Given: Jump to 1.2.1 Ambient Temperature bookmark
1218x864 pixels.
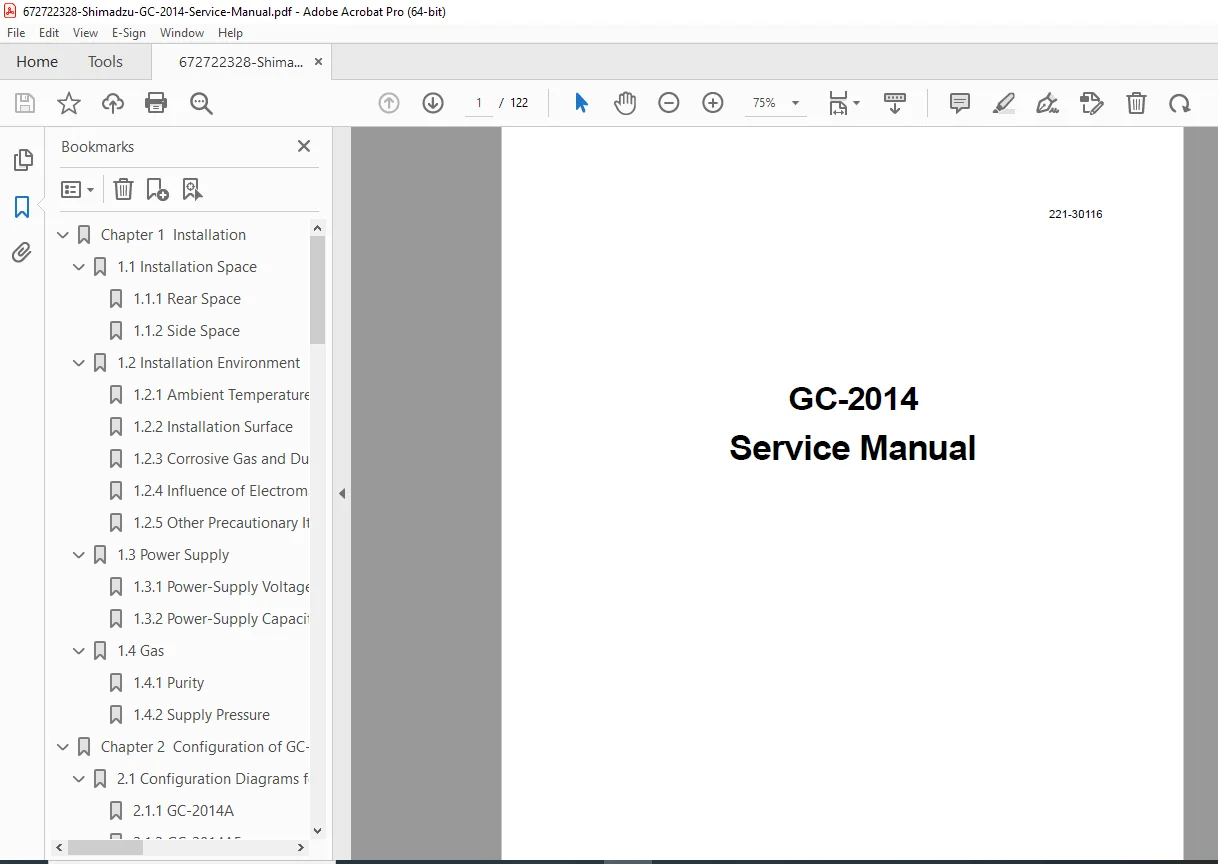Looking at the screenshot, I should [221, 395].
